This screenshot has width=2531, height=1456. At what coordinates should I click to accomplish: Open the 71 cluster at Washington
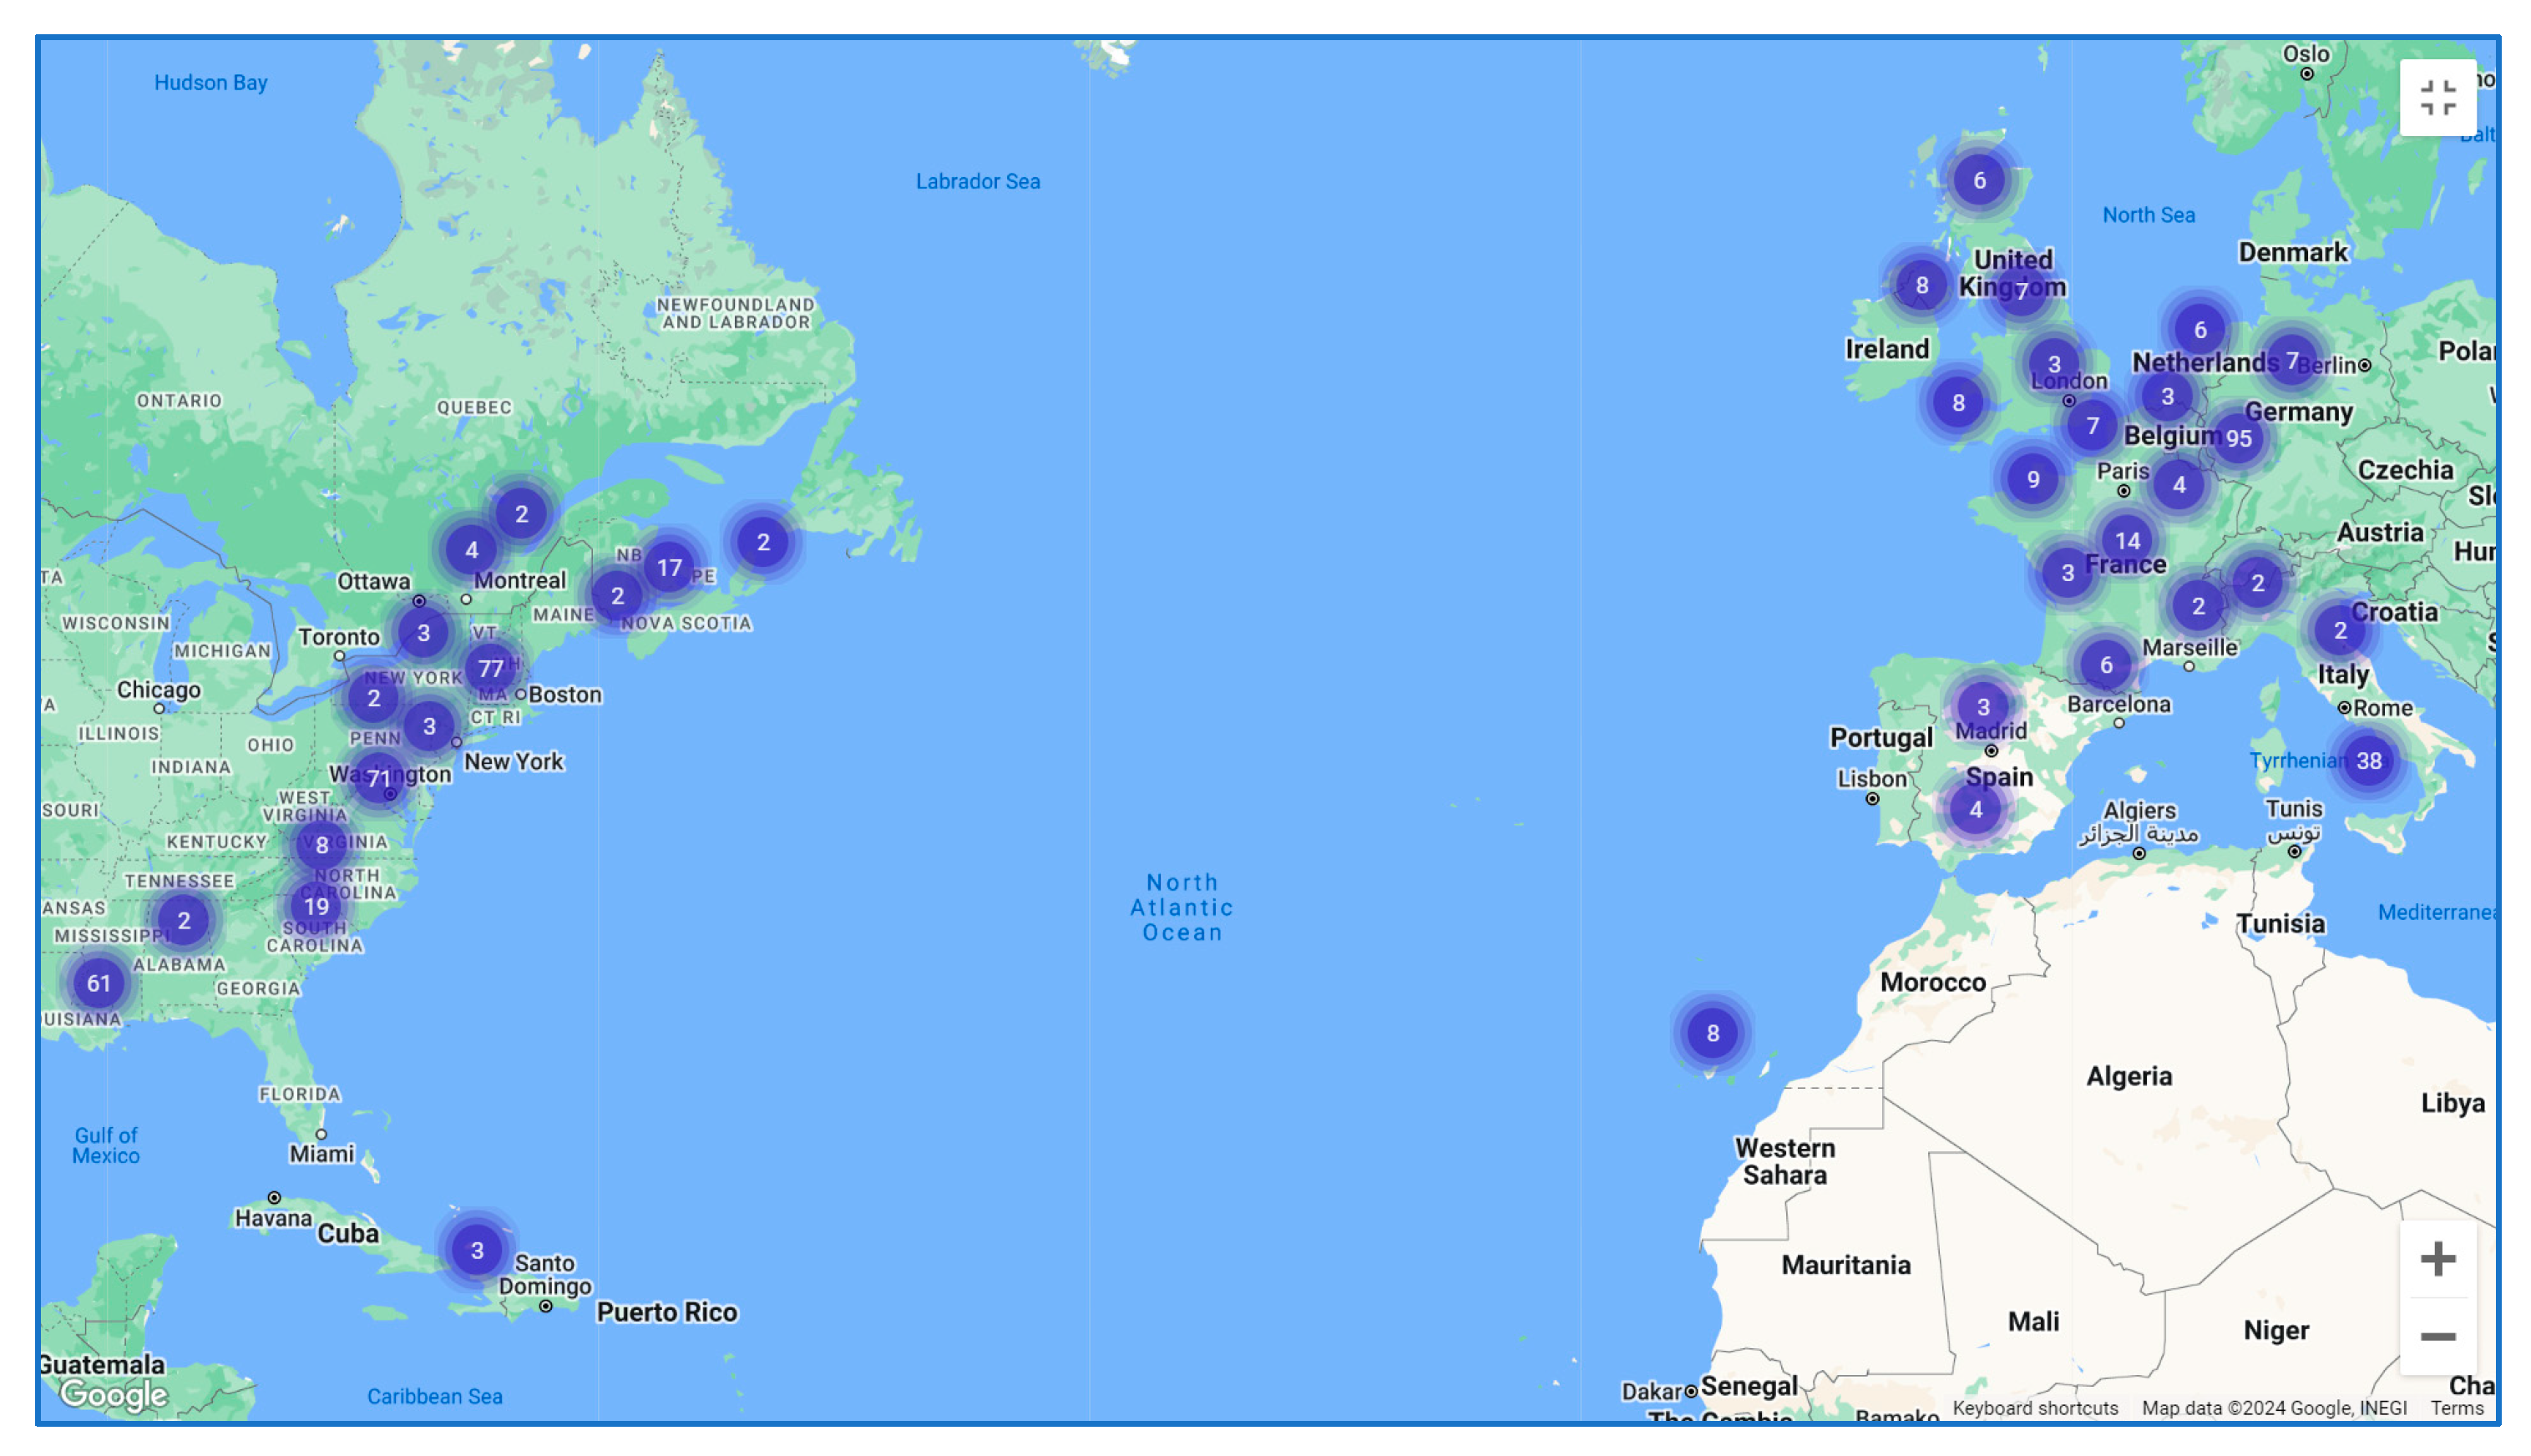378,779
